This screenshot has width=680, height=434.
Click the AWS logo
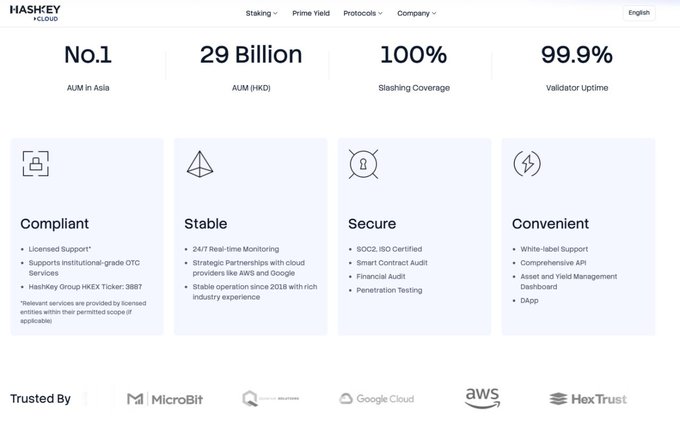(x=482, y=398)
